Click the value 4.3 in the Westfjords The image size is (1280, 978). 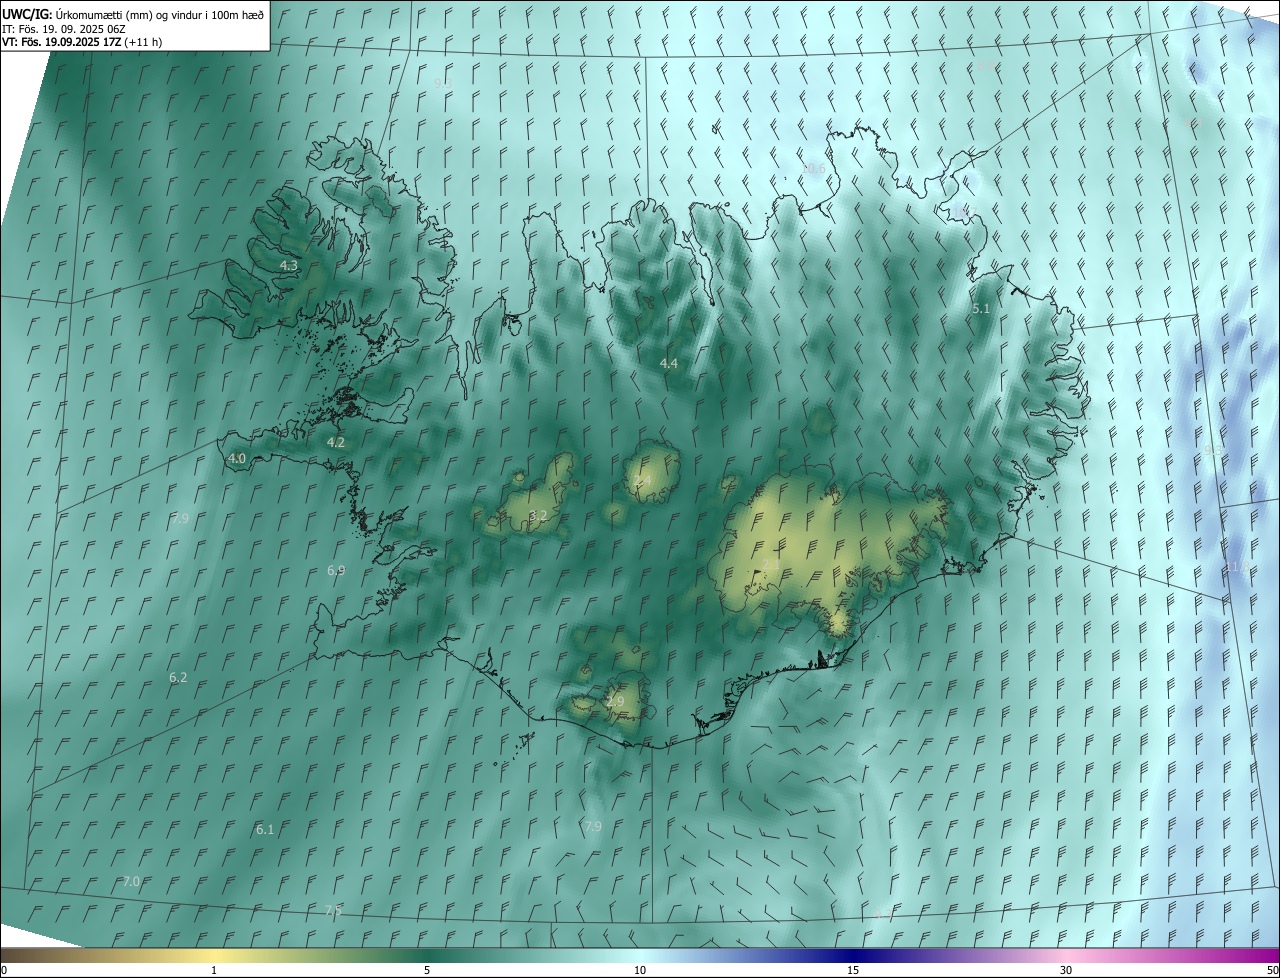(289, 266)
